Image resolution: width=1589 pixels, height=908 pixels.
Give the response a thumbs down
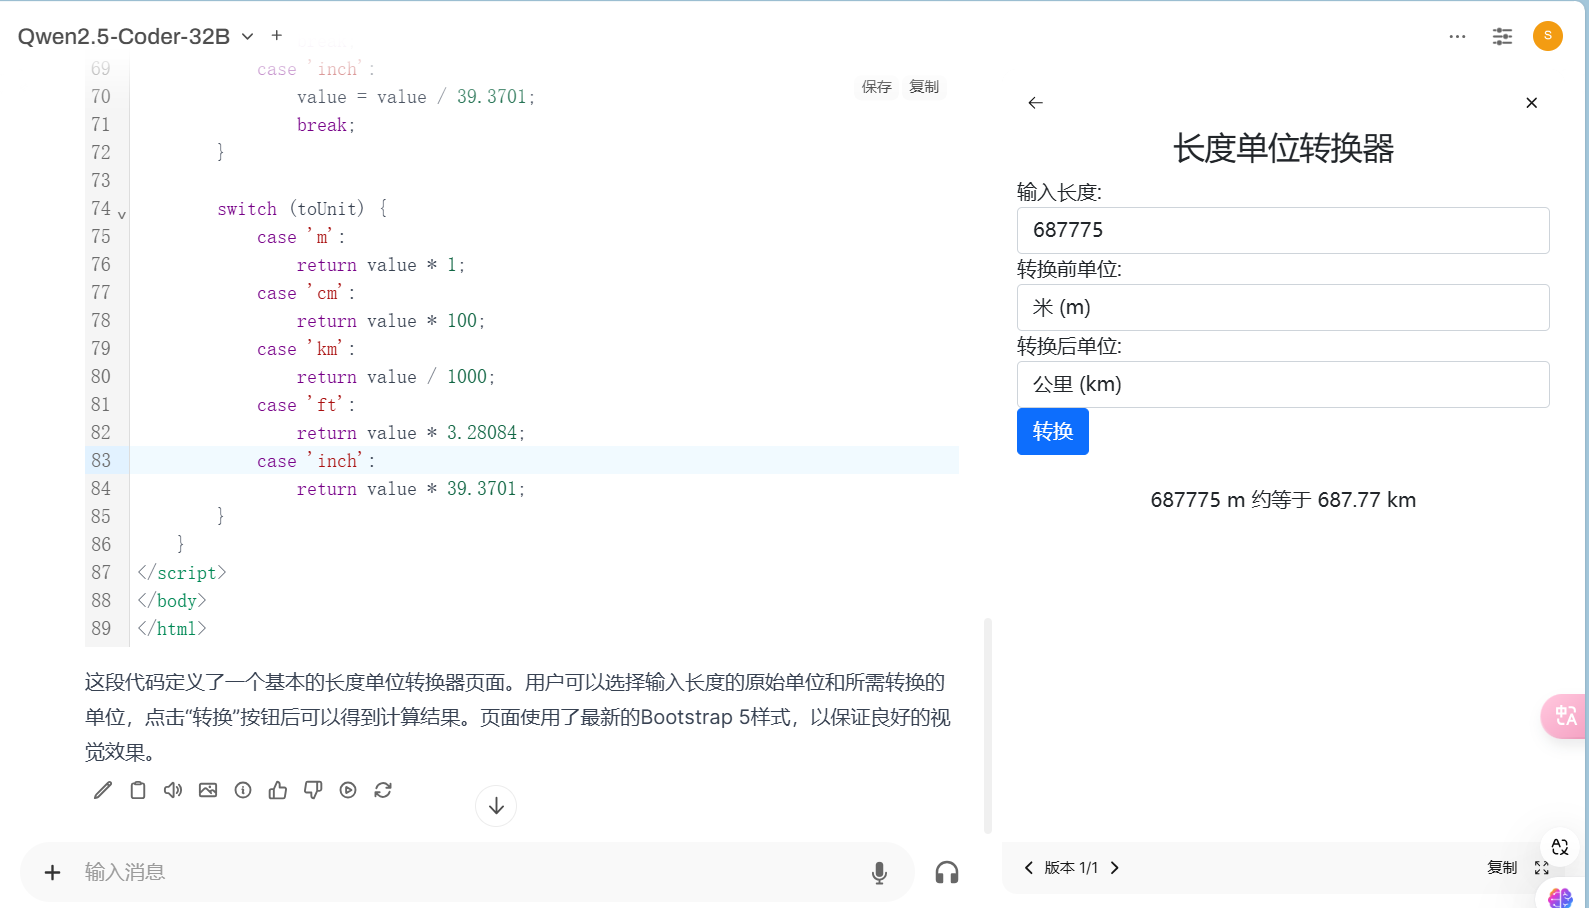tap(313, 790)
